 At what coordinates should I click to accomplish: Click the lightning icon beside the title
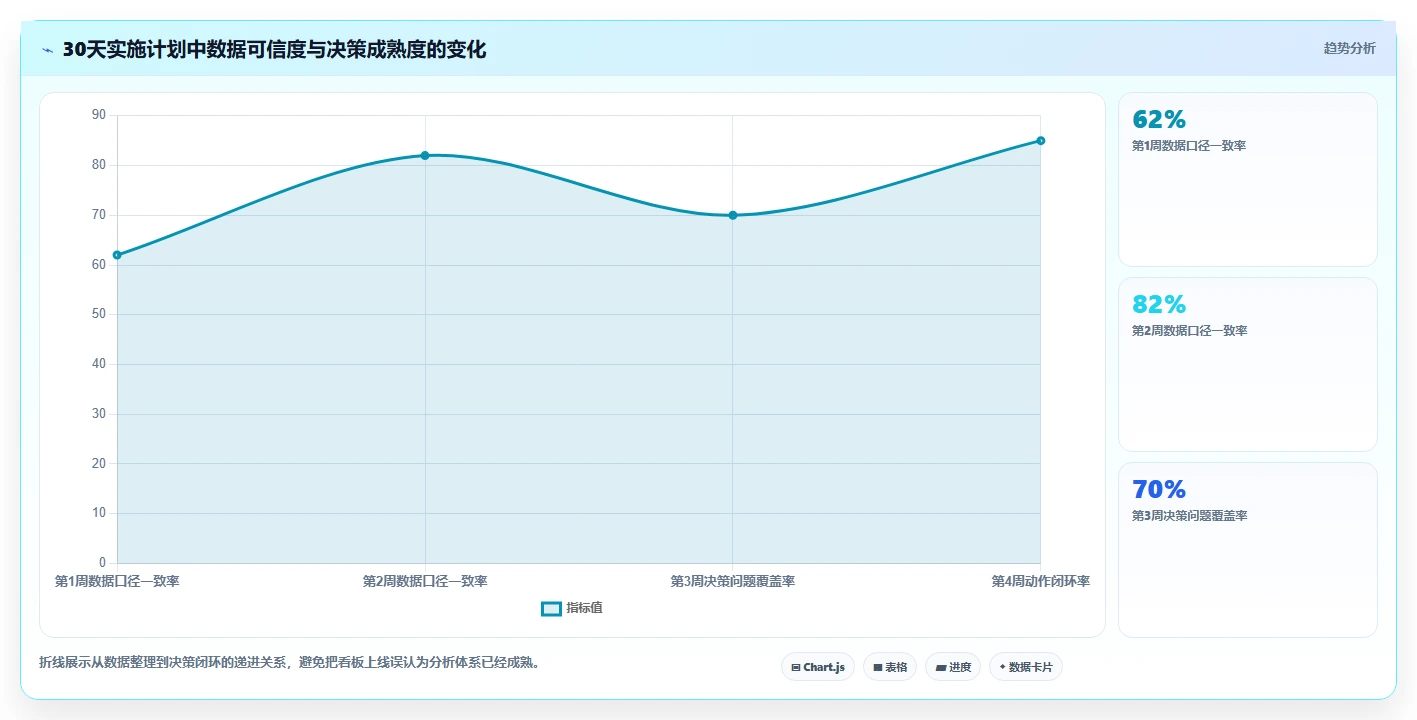pos(47,50)
